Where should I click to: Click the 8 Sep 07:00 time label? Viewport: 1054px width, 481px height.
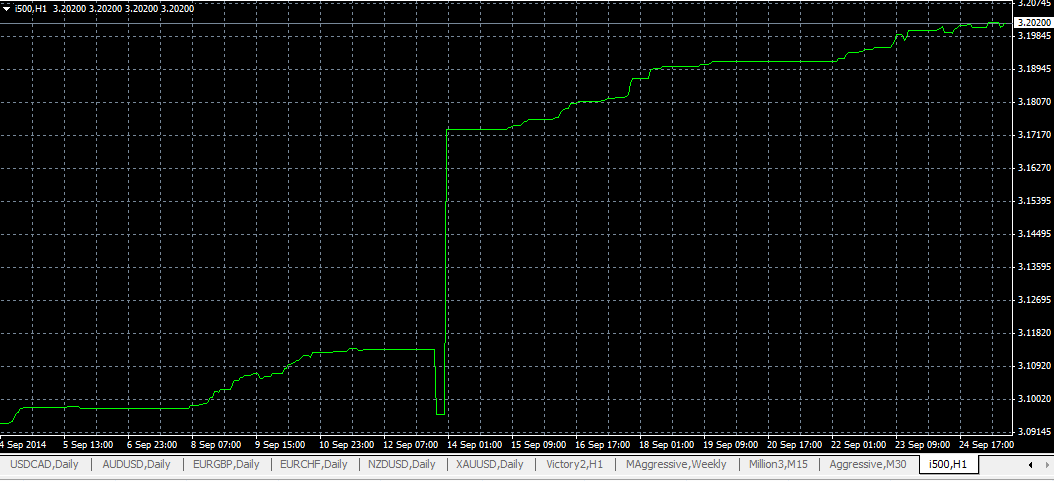click(216, 445)
